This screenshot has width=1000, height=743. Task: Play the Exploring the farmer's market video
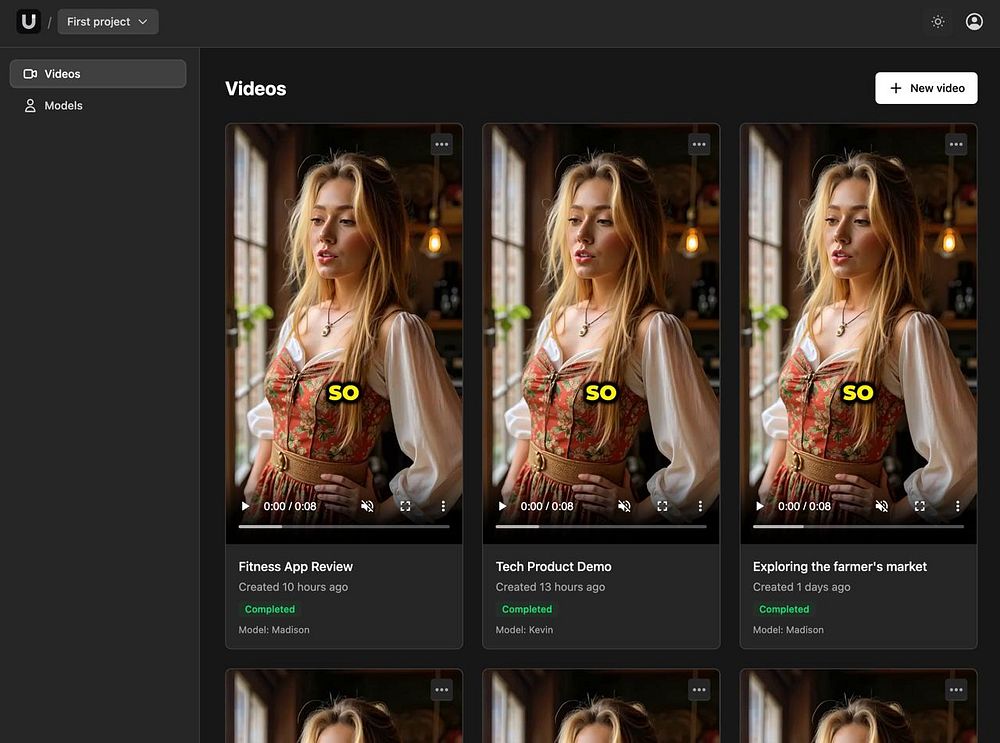760,506
